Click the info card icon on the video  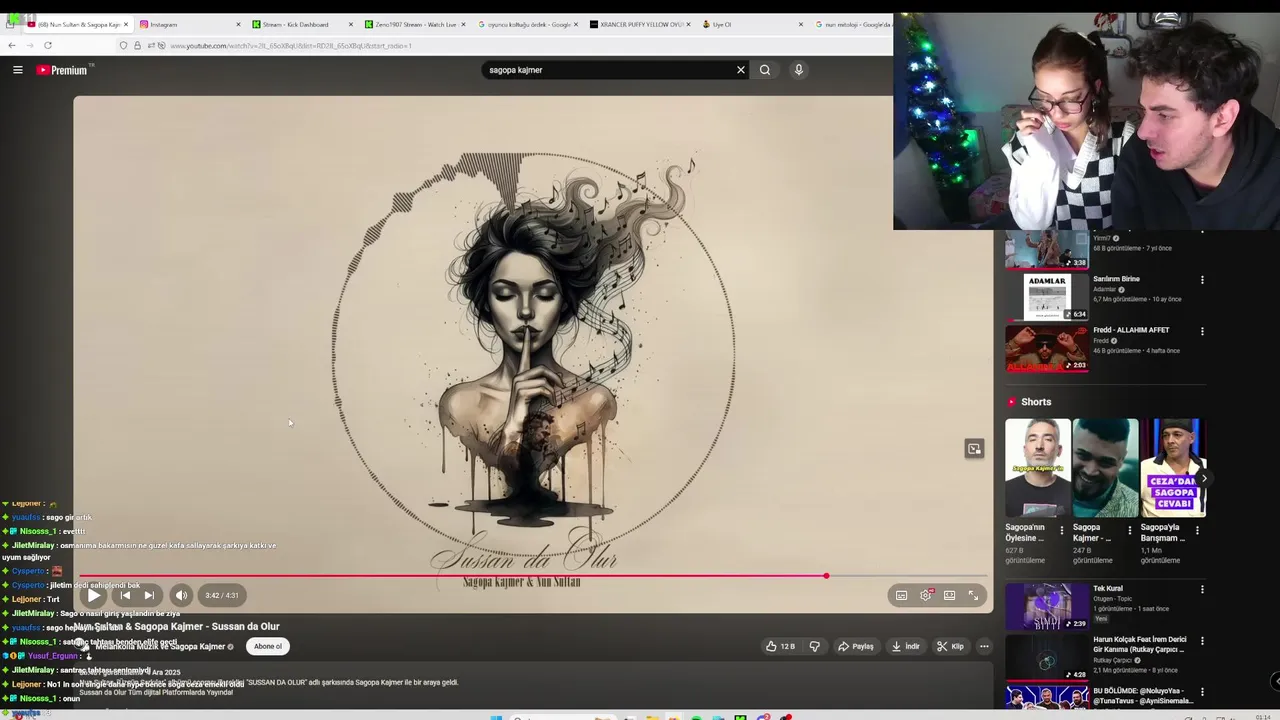coord(974,449)
